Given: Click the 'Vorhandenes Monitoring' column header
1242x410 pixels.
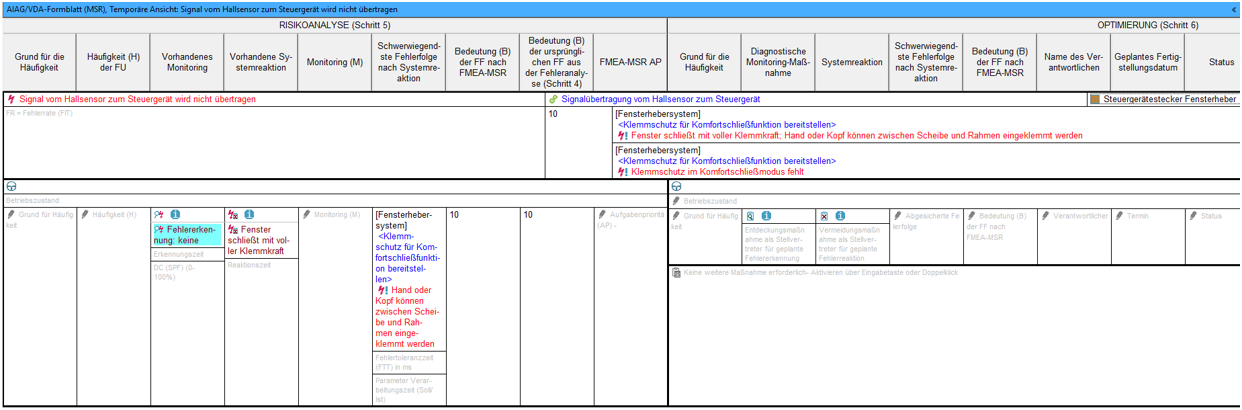Looking at the screenshot, I should [x=188, y=62].
